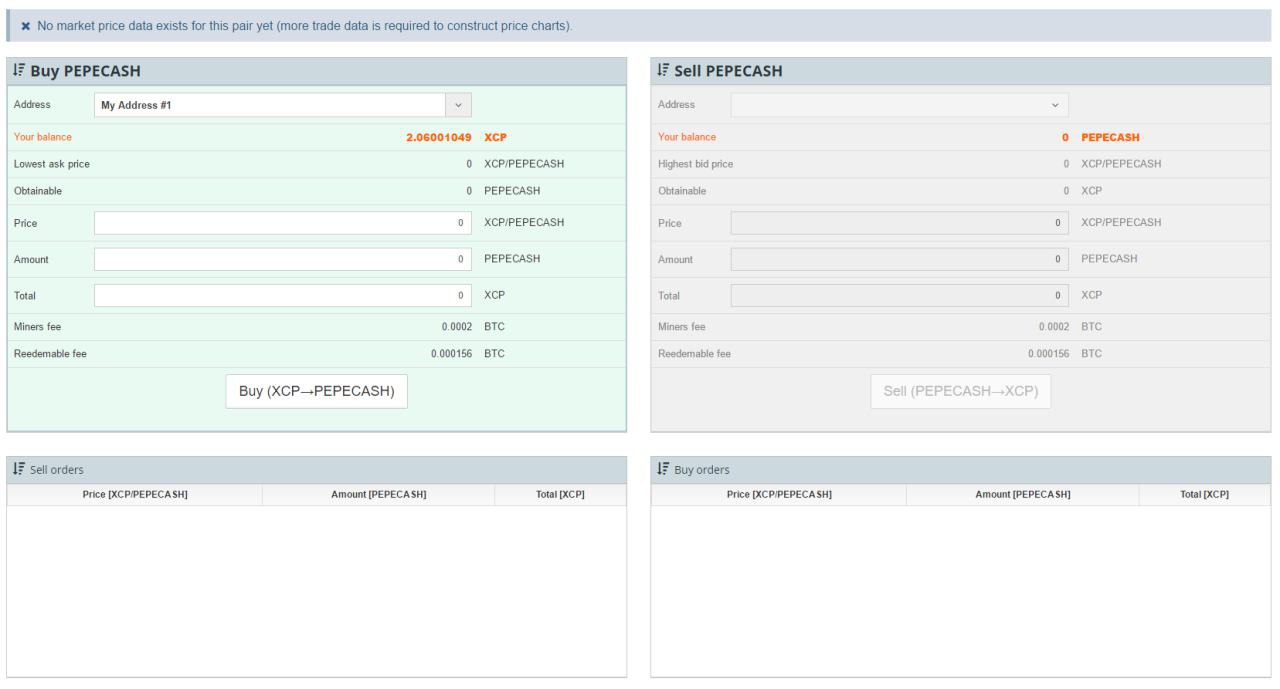The image size is (1280, 689).
Task: Click Lowest ask price label
Action: (52, 164)
